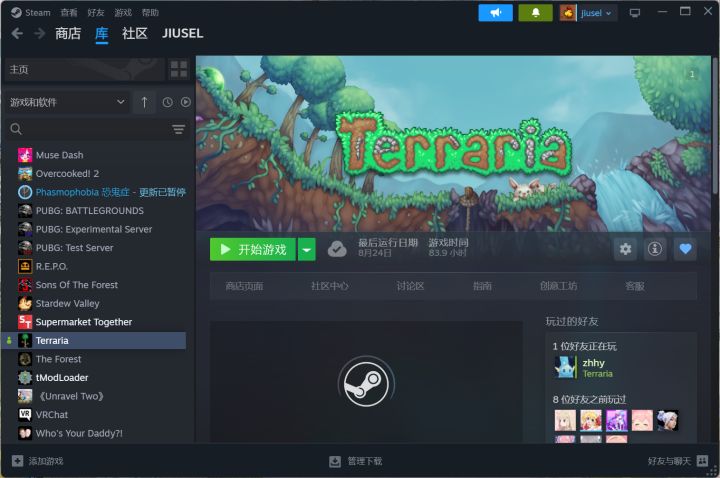Open Terraria cloud sync status

(x=337, y=249)
